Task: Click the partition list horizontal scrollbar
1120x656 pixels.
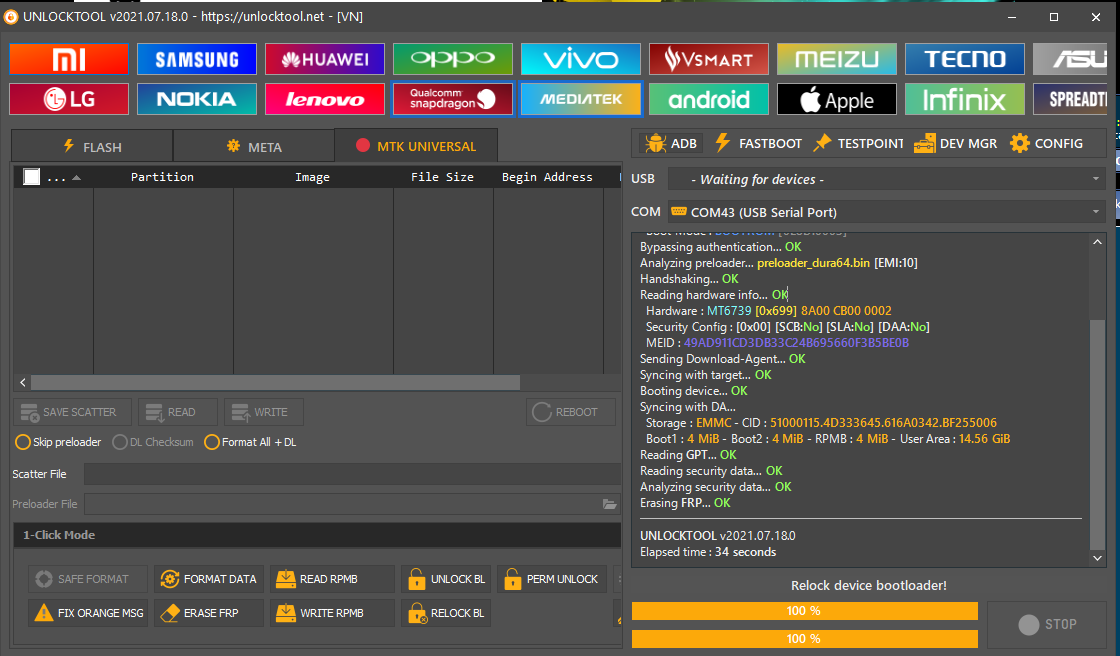Action: coord(275,382)
